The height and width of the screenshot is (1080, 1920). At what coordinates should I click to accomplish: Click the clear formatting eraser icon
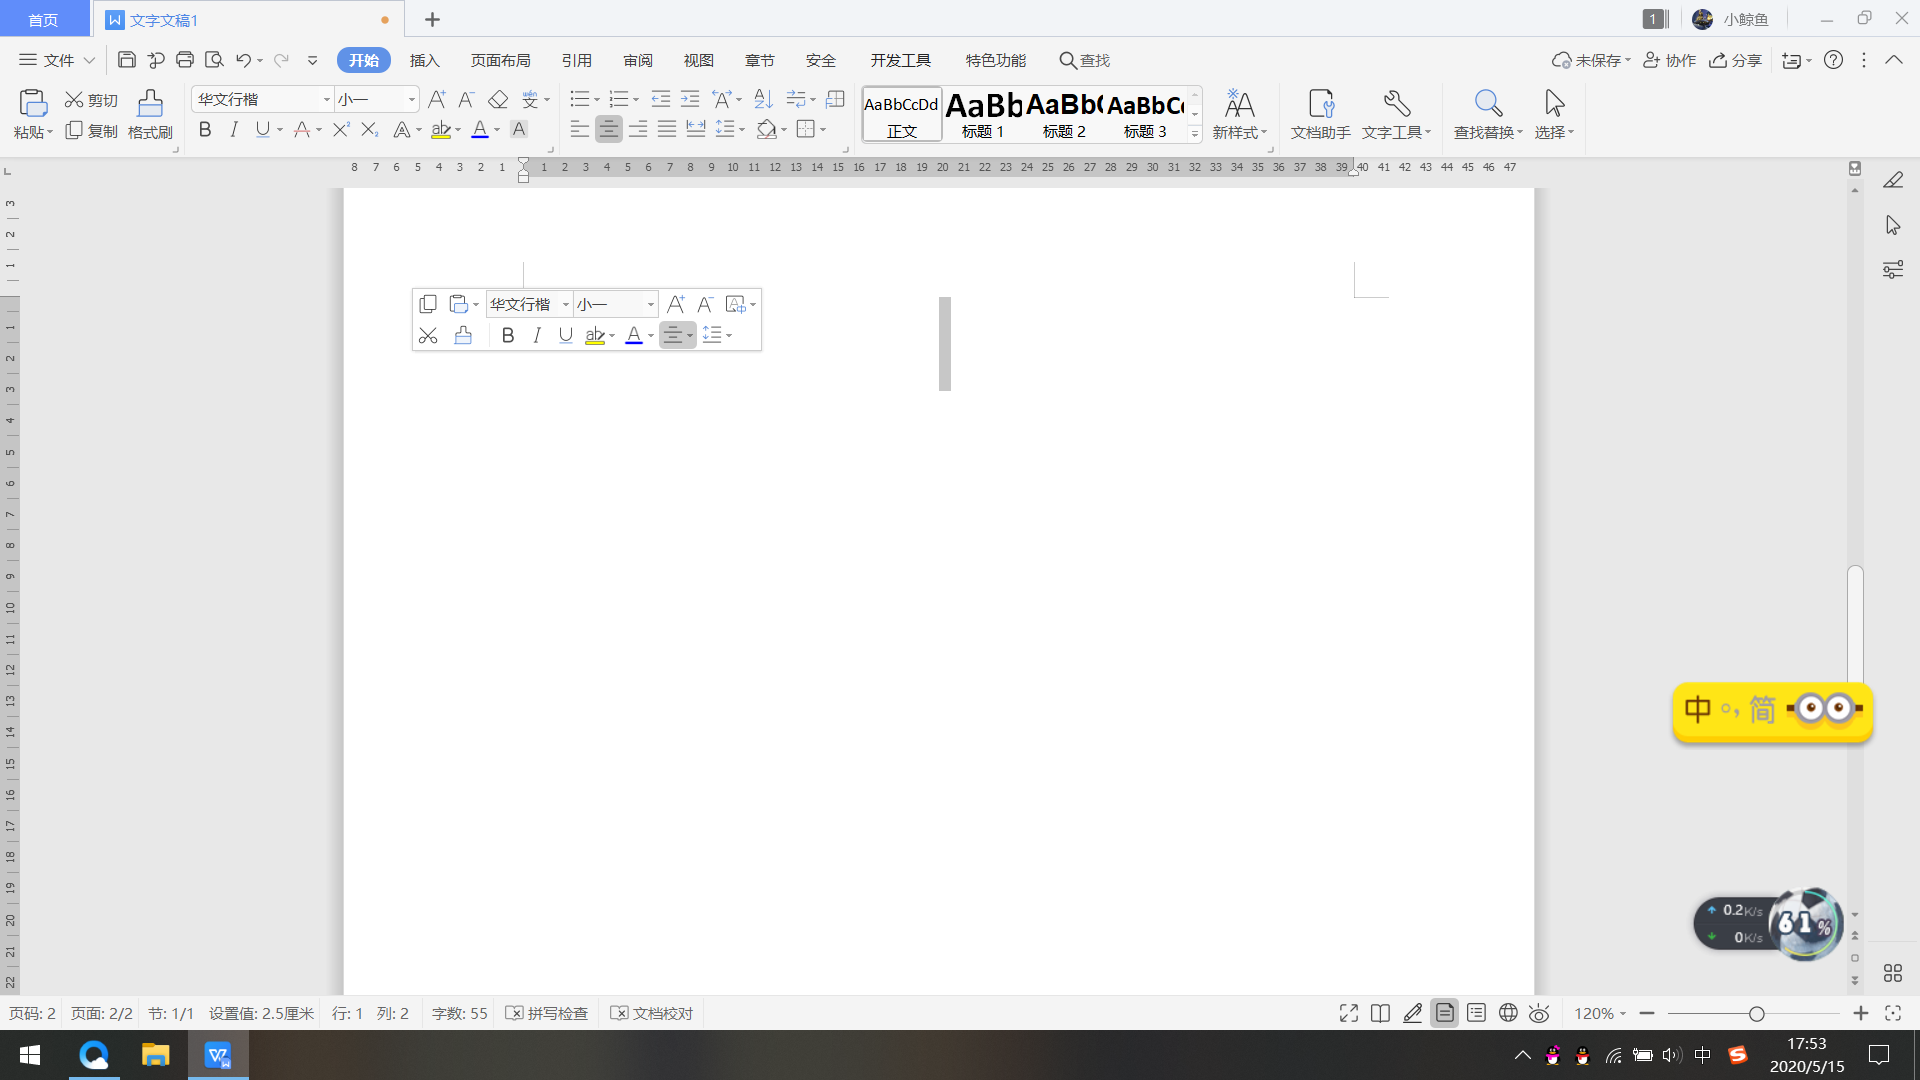pos(498,100)
